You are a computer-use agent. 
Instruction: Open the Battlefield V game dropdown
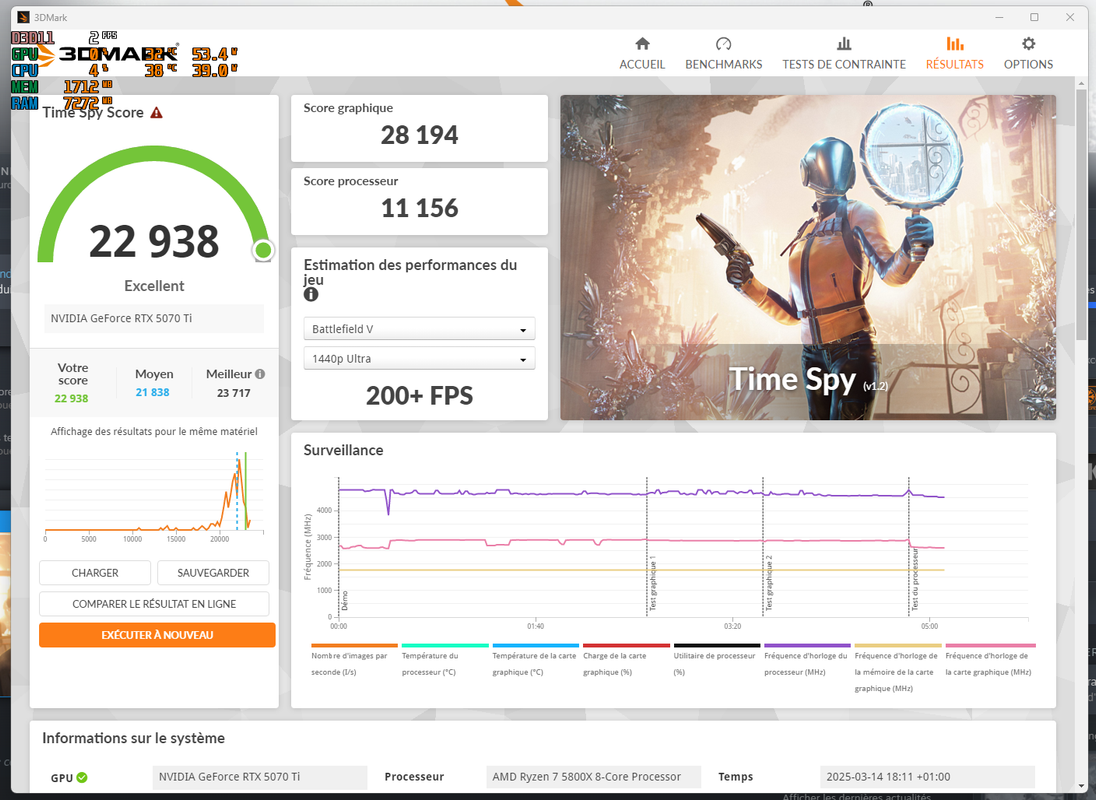click(419, 328)
